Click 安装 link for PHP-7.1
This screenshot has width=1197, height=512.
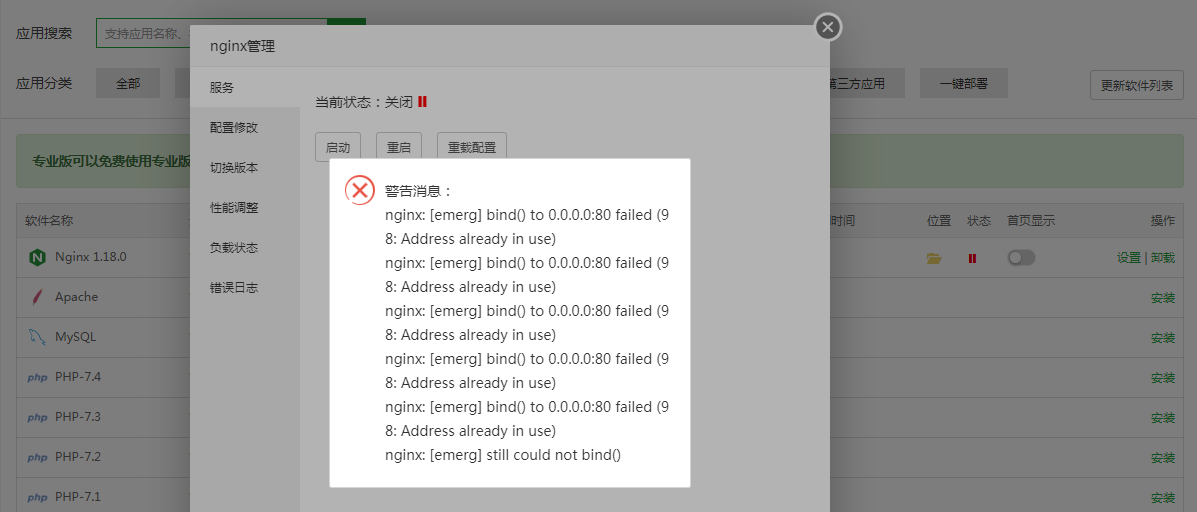coord(1163,498)
